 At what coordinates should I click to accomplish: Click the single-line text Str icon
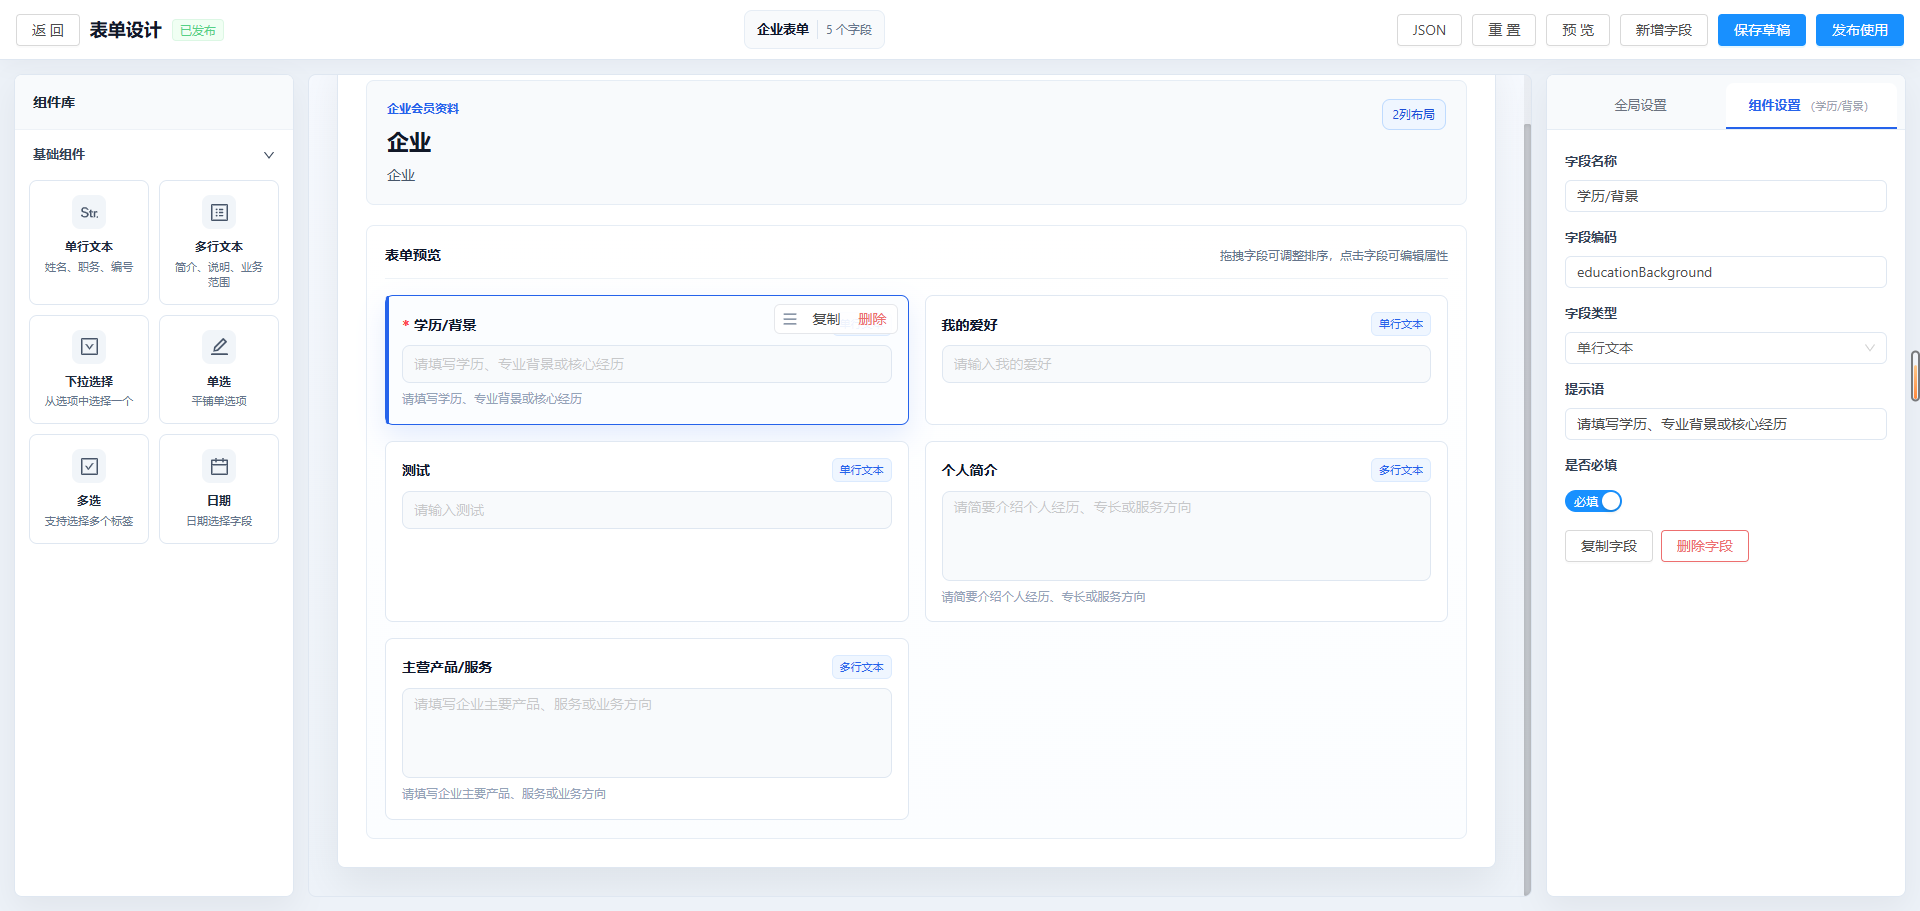tap(89, 213)
